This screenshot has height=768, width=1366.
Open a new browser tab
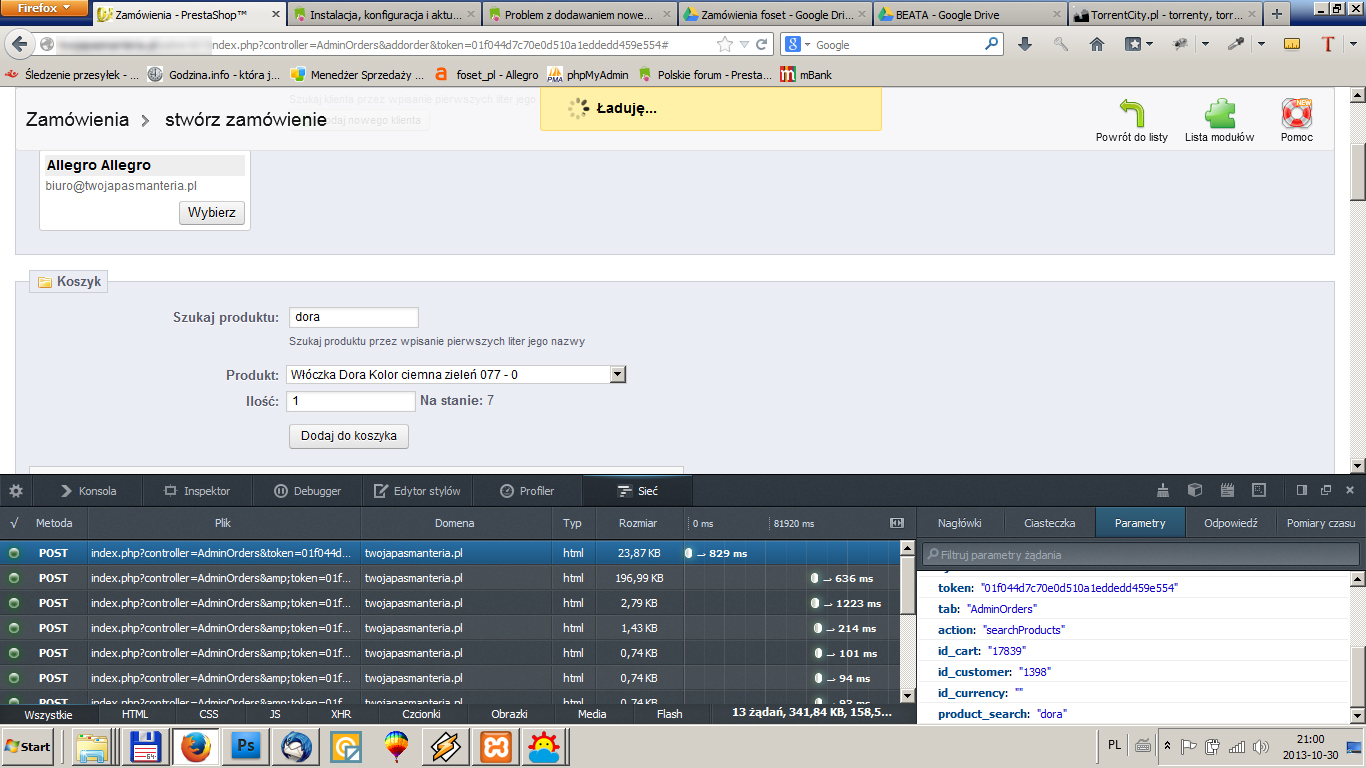[x=1277, y=15]
